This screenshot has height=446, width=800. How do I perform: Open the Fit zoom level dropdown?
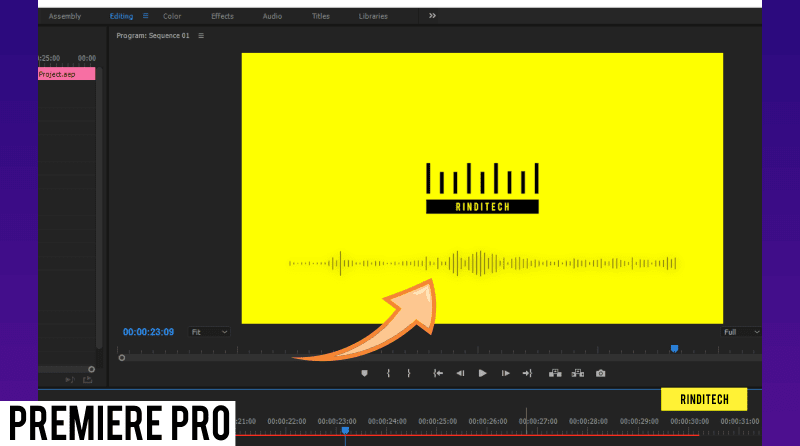pyautogui.click(x=209, y=332)
